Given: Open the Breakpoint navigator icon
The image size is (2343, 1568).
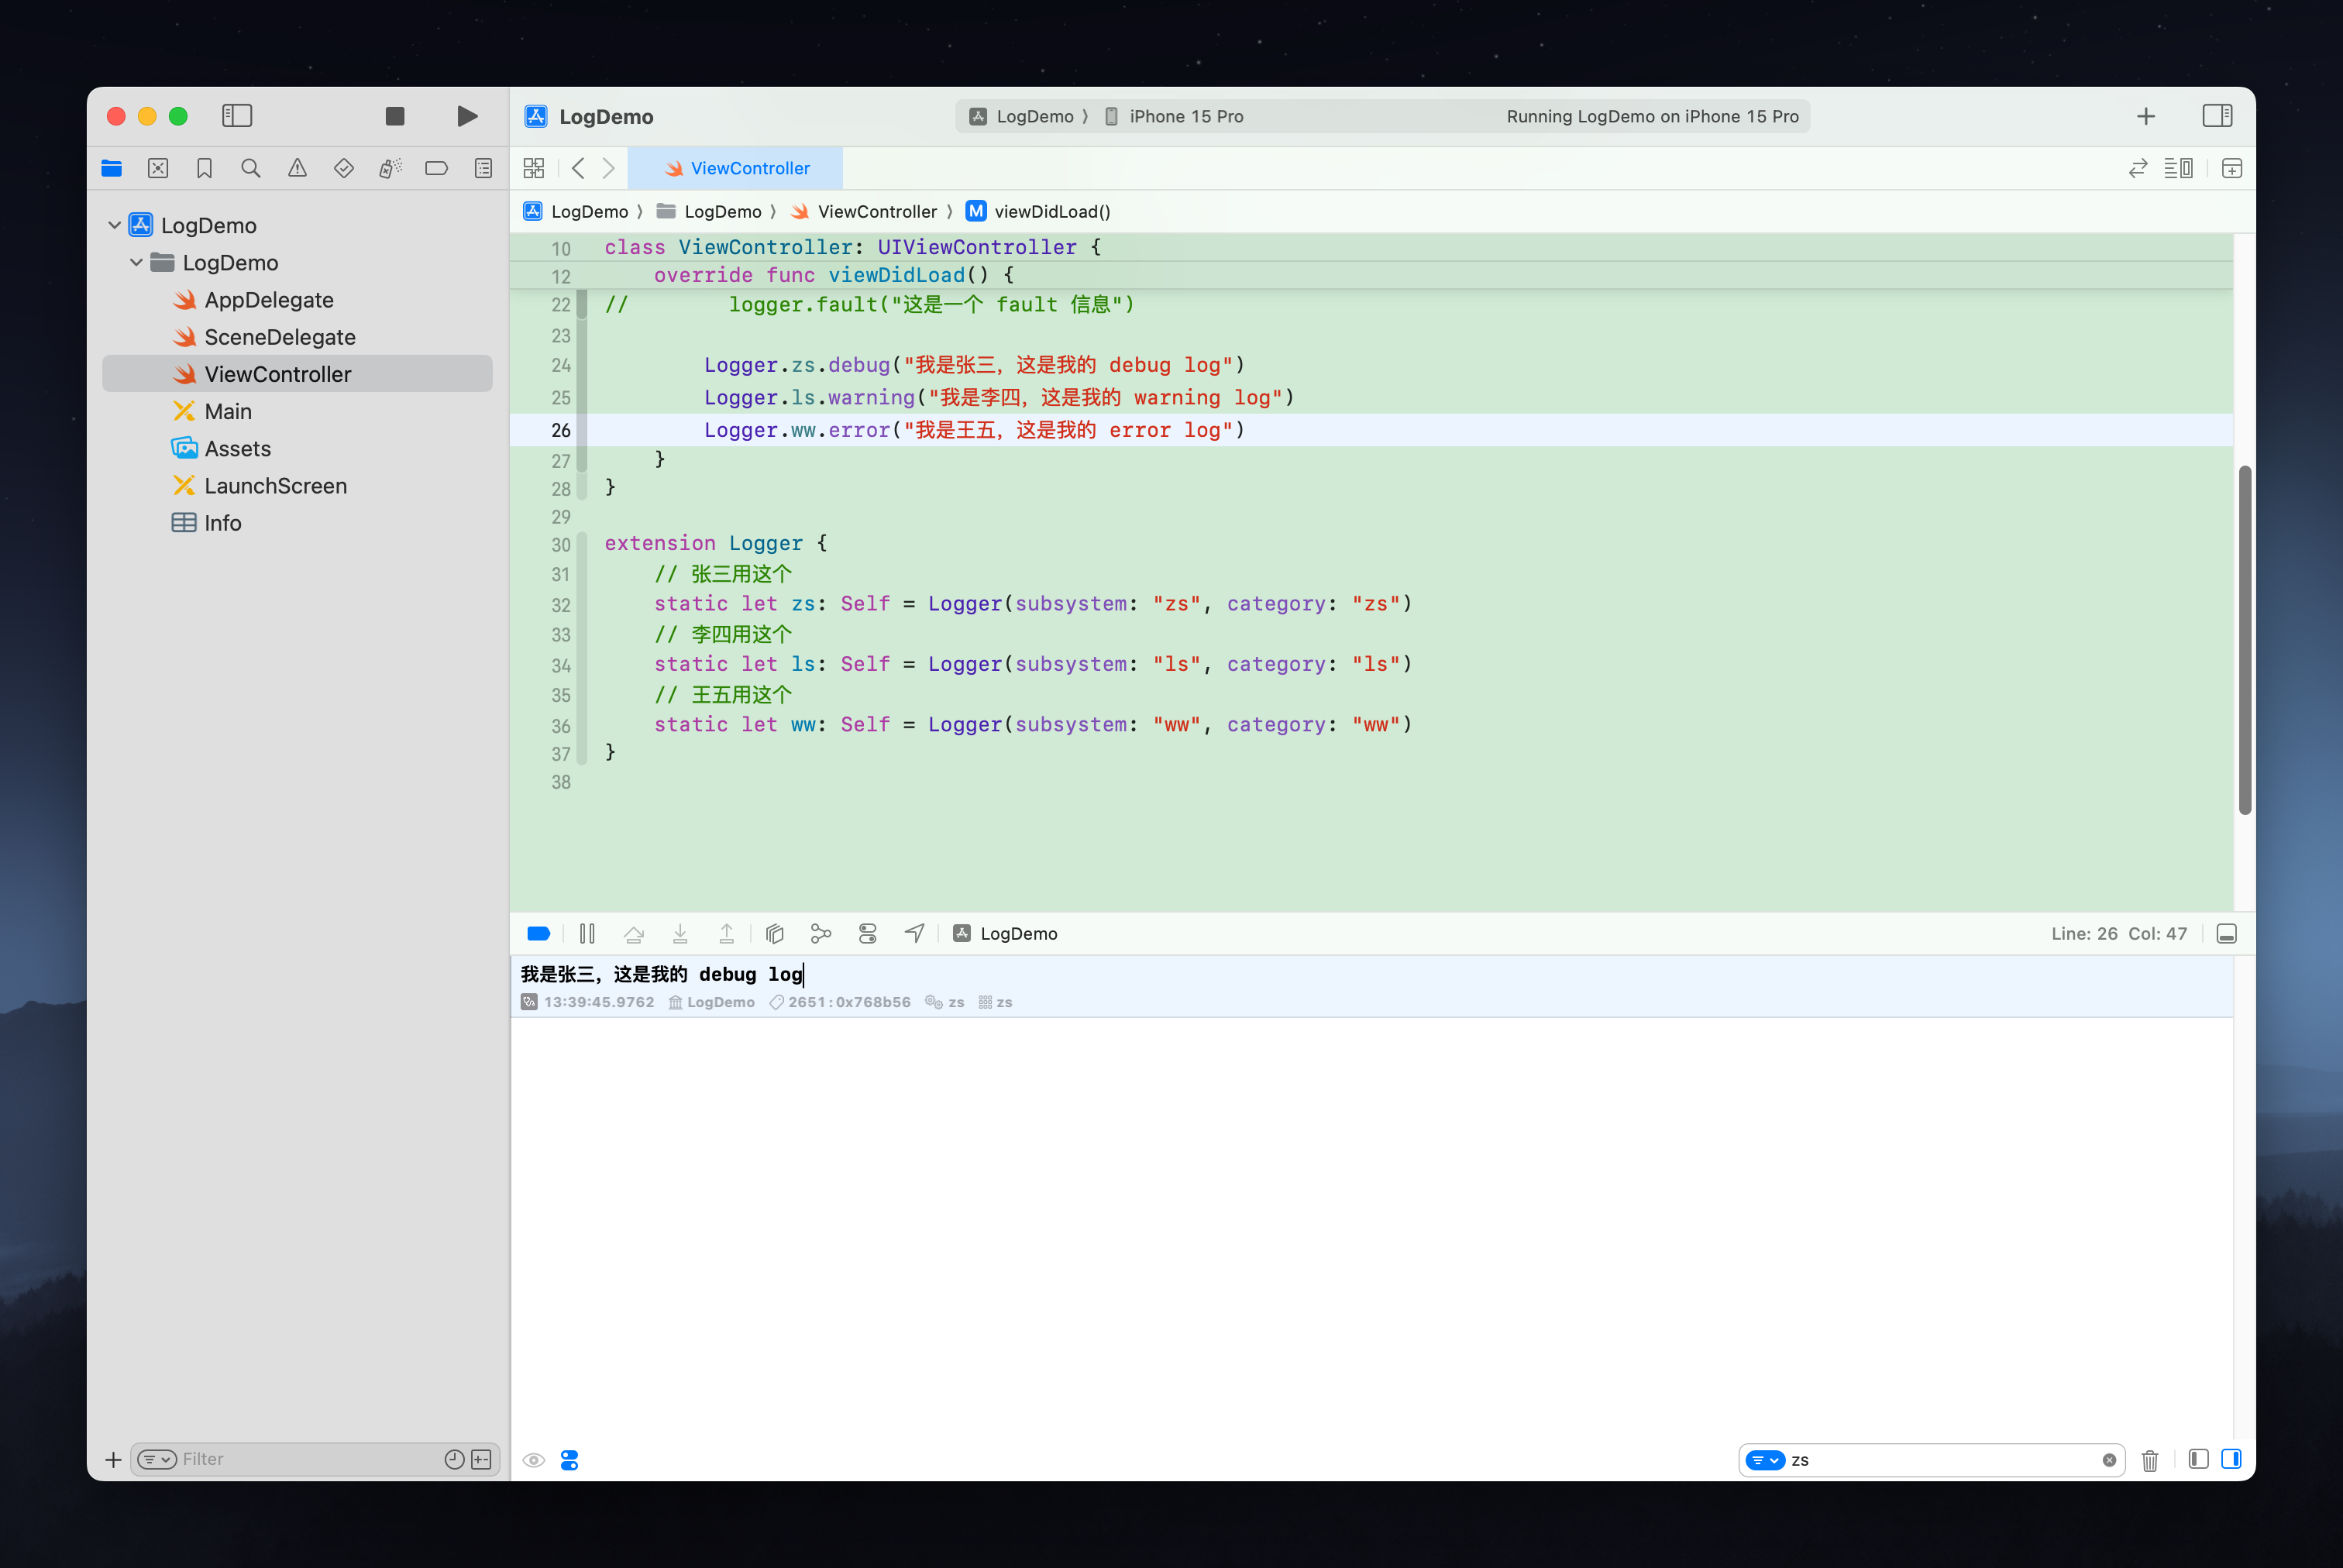Looking at the screenshot, I should [436, 168].
